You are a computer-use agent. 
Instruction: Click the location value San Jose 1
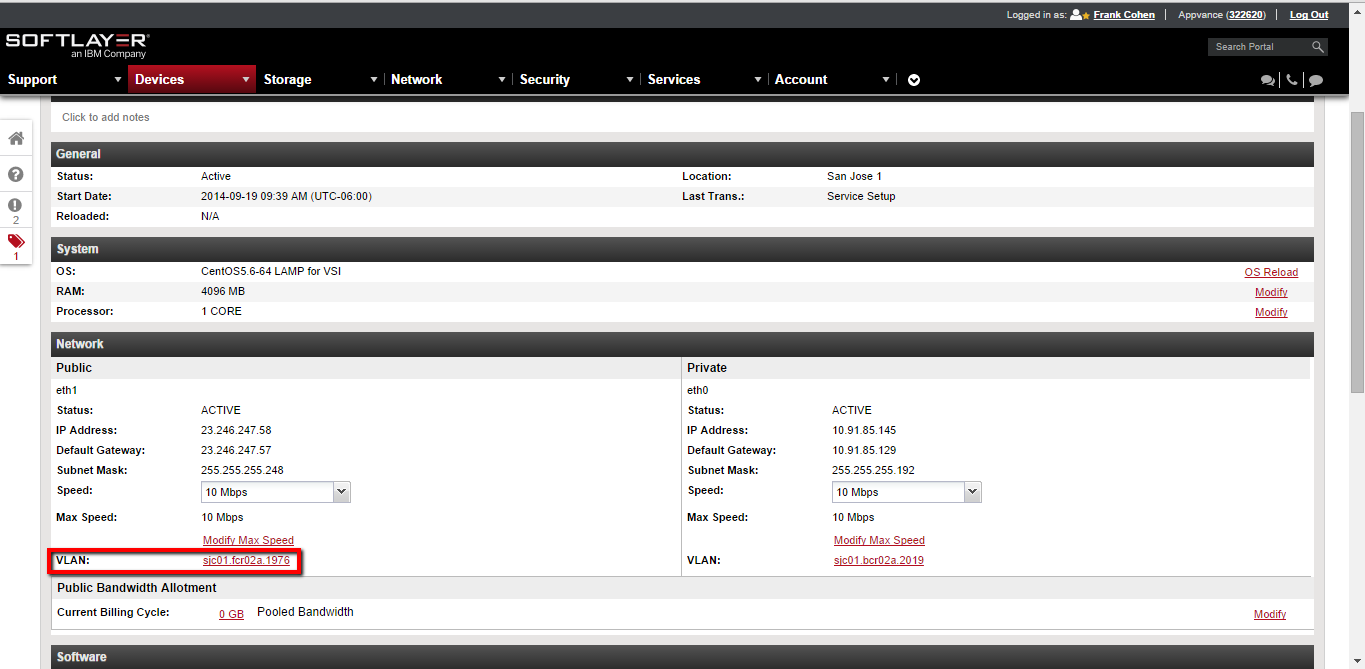pyautogui.click(x=854, y=176)
